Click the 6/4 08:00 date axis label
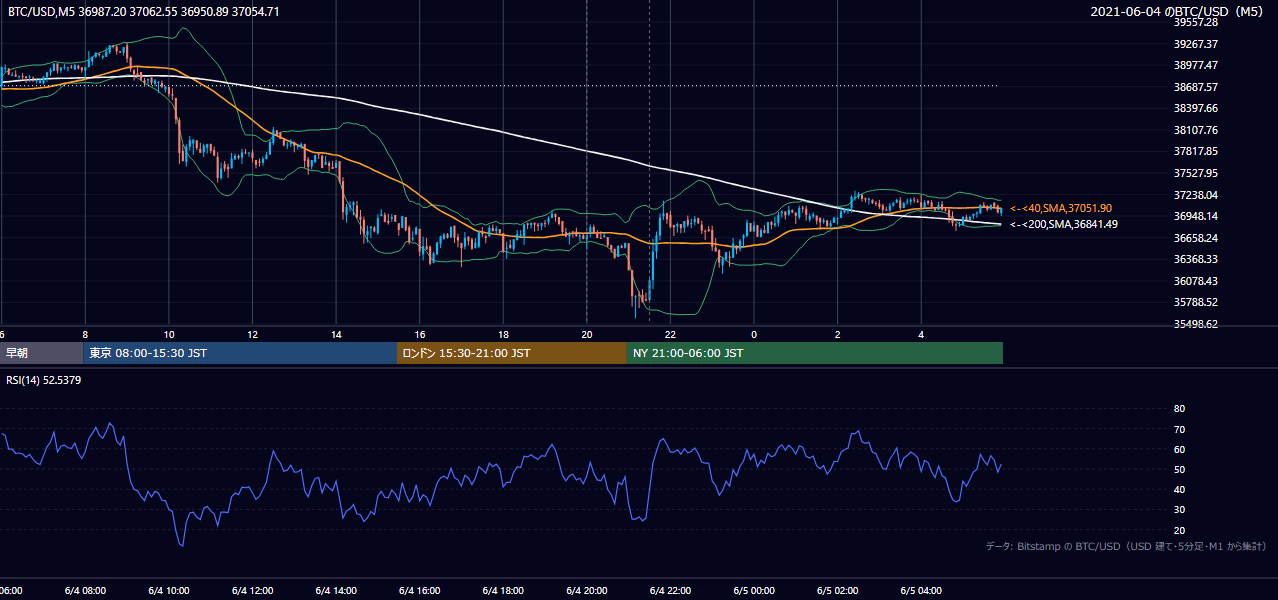 85,591
